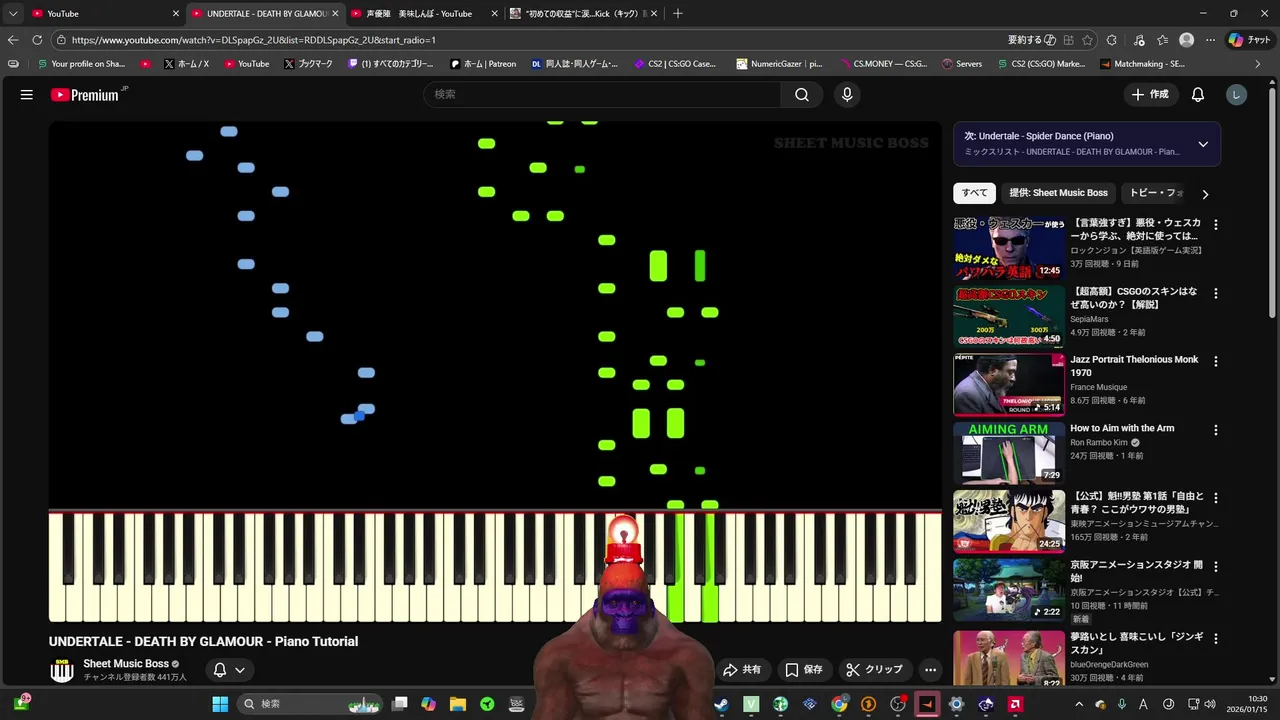This screenshot has height=720, width=1280.
Task: Open the Copilot チャット button
Action: [1250, 40]
